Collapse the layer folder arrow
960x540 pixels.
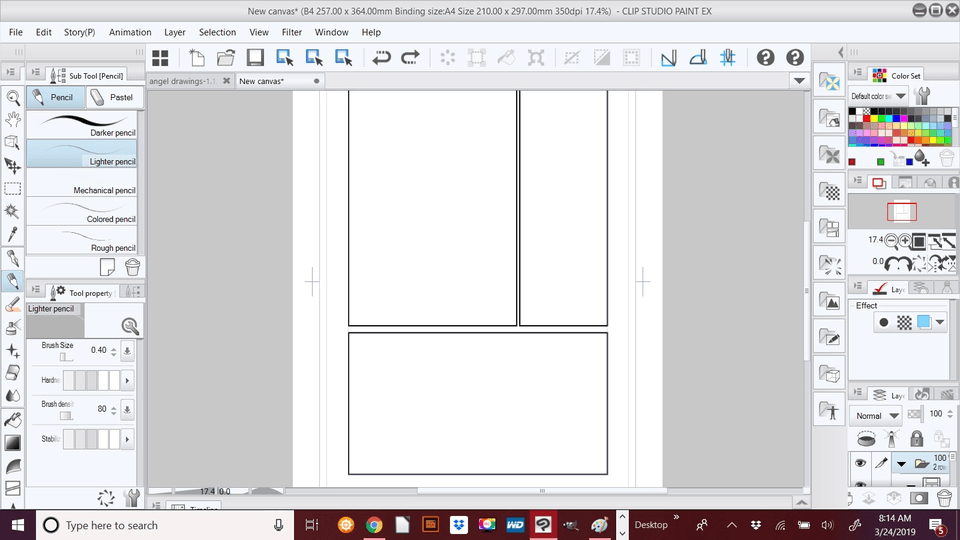click(900, 464)
